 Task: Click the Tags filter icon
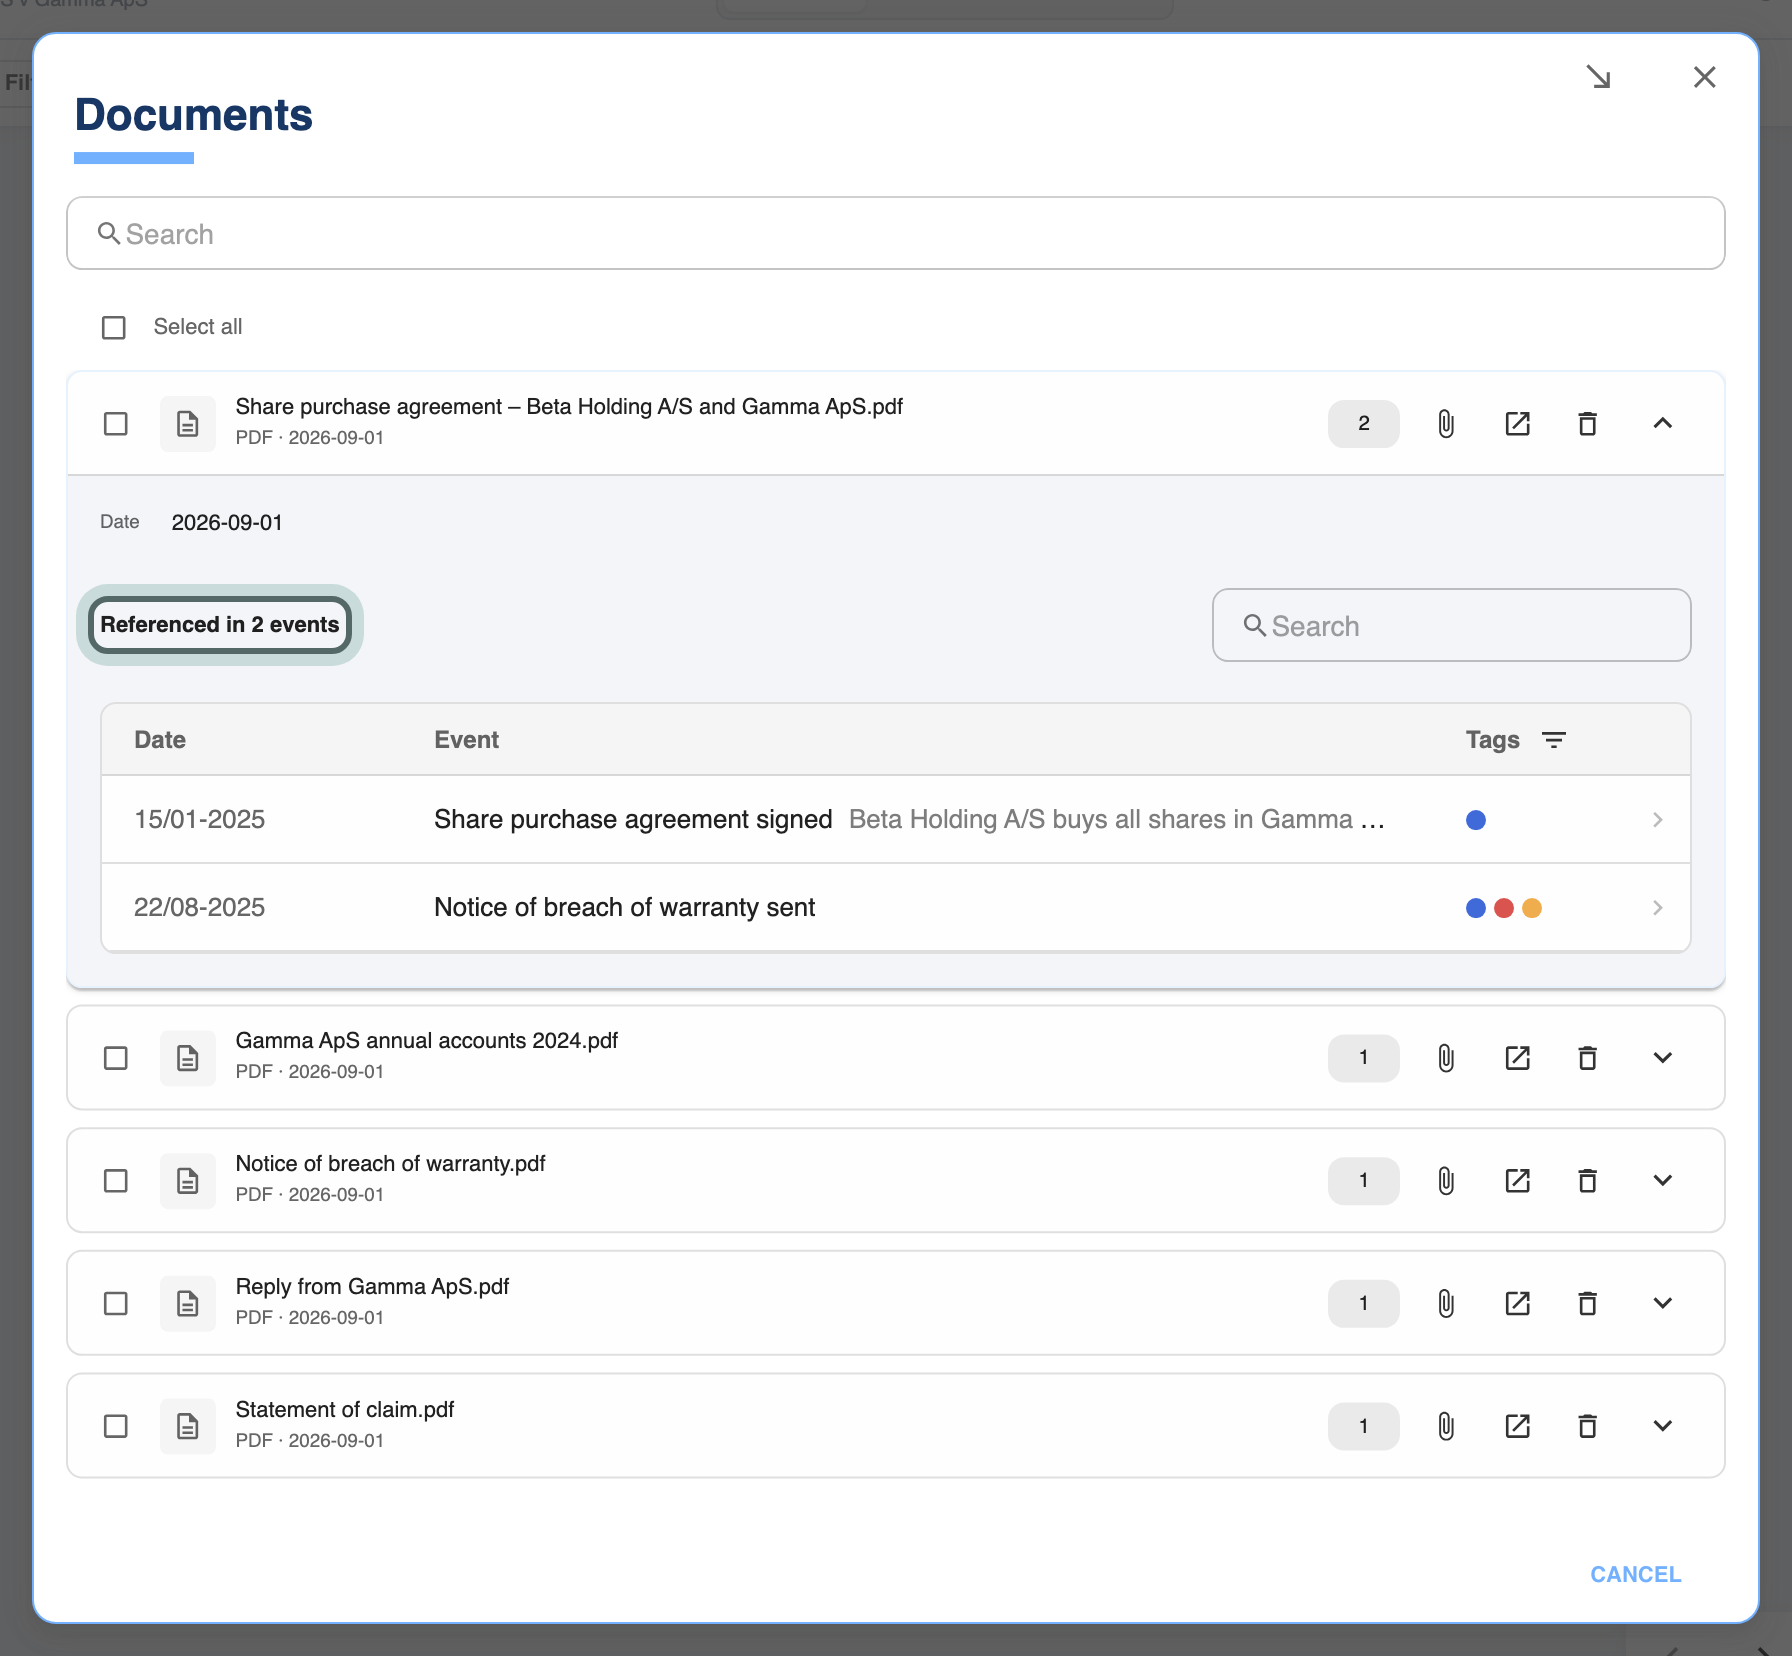(1554, 740)
